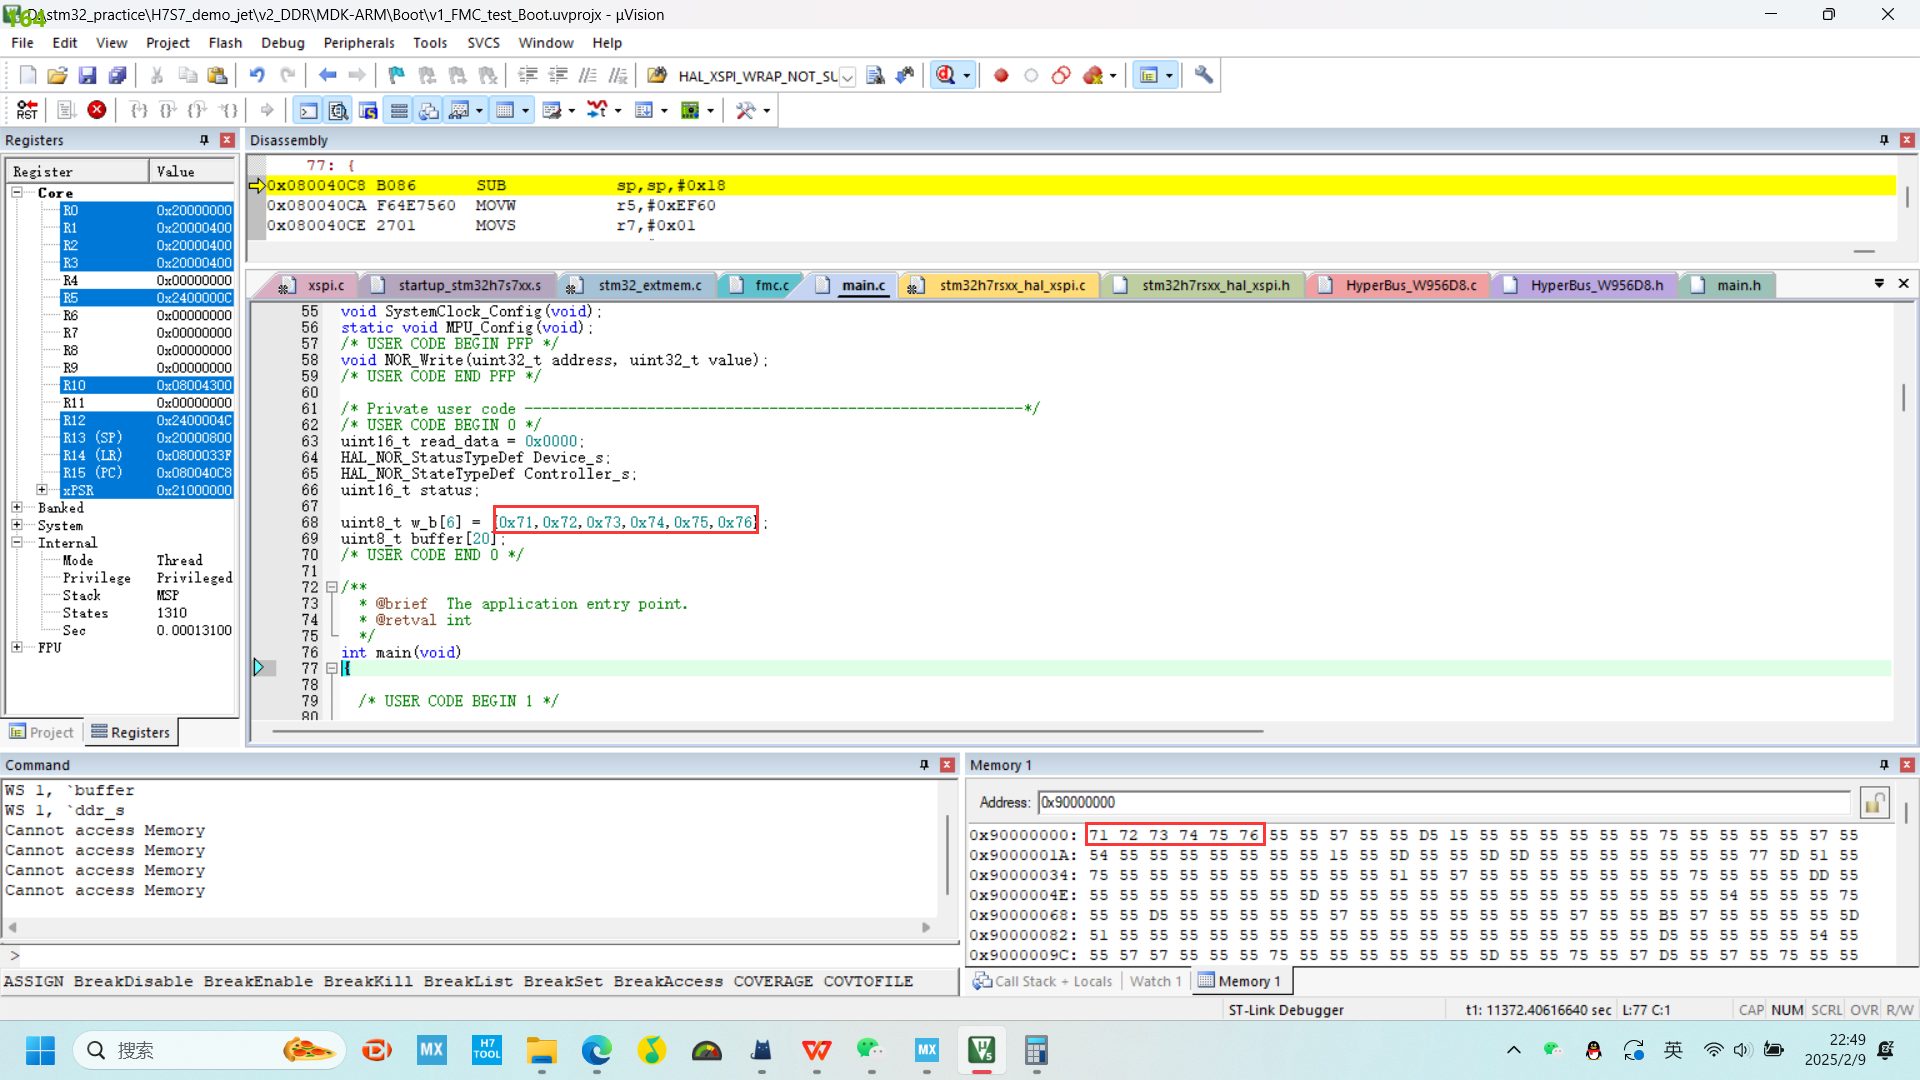
Task: Switch to the Project panel tab
Action: click(43, 732)
